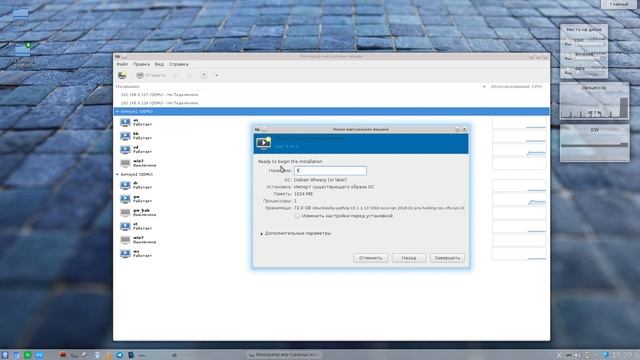The height and width of the screenshot is (360, 640).
Task: Open the Справка menu
Action: (x=179, y=64)
